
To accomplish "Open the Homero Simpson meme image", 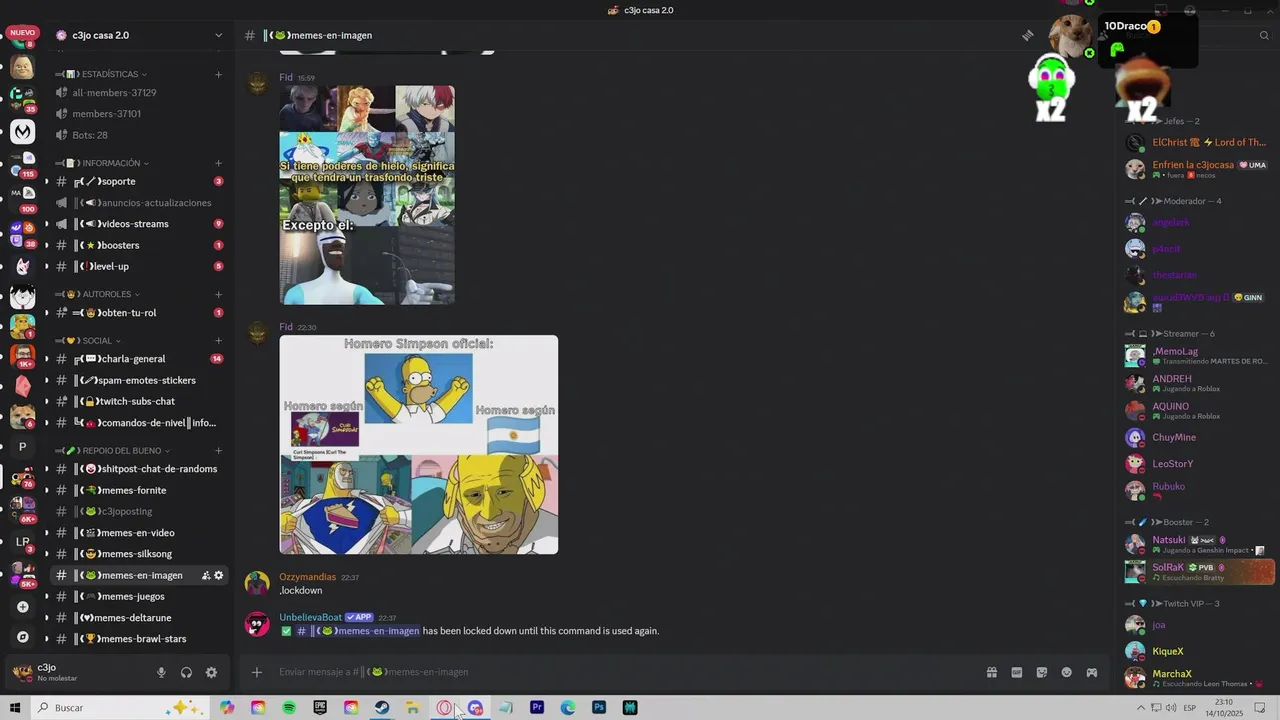I will click(x=419, y=445).
